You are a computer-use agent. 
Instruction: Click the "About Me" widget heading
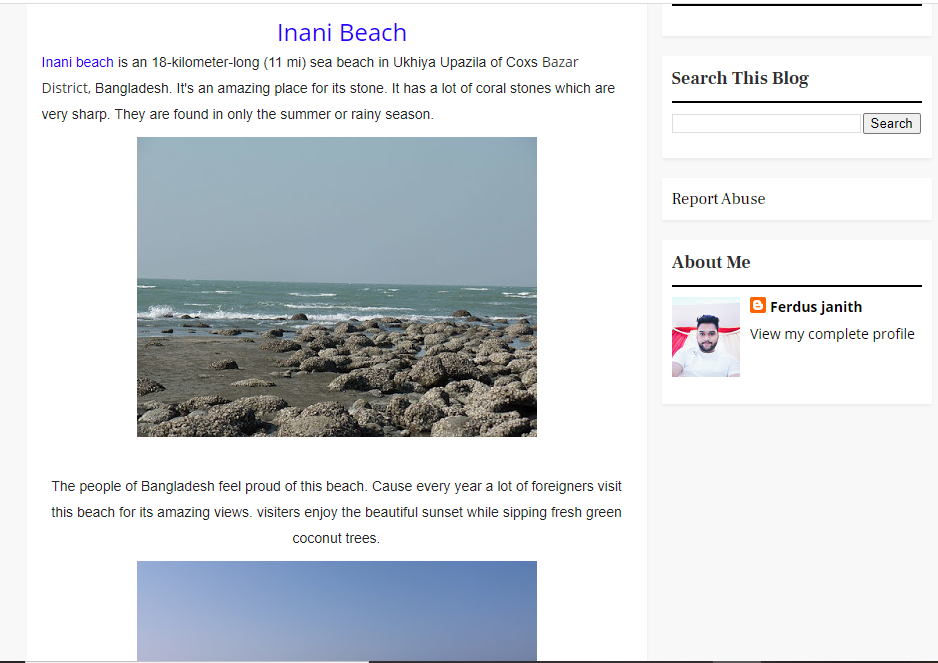coord(710,262)
